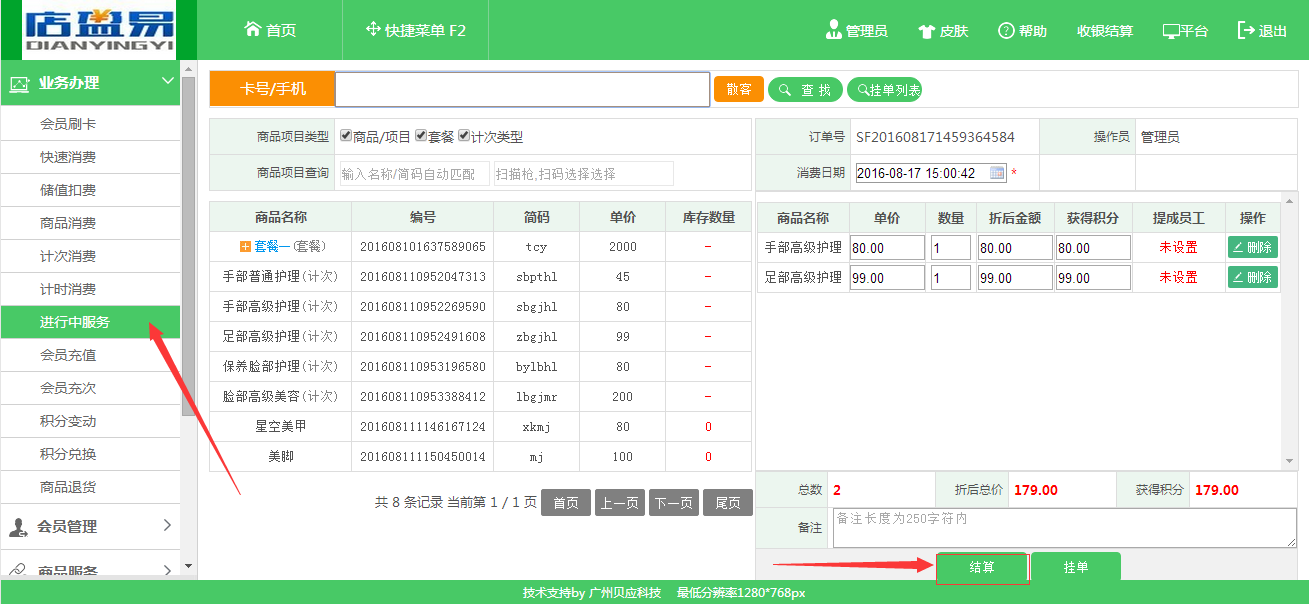Click 收银结算 in the top bar
The width and height of the screenshot is (1309, 604).
[x=1105, y=31]
